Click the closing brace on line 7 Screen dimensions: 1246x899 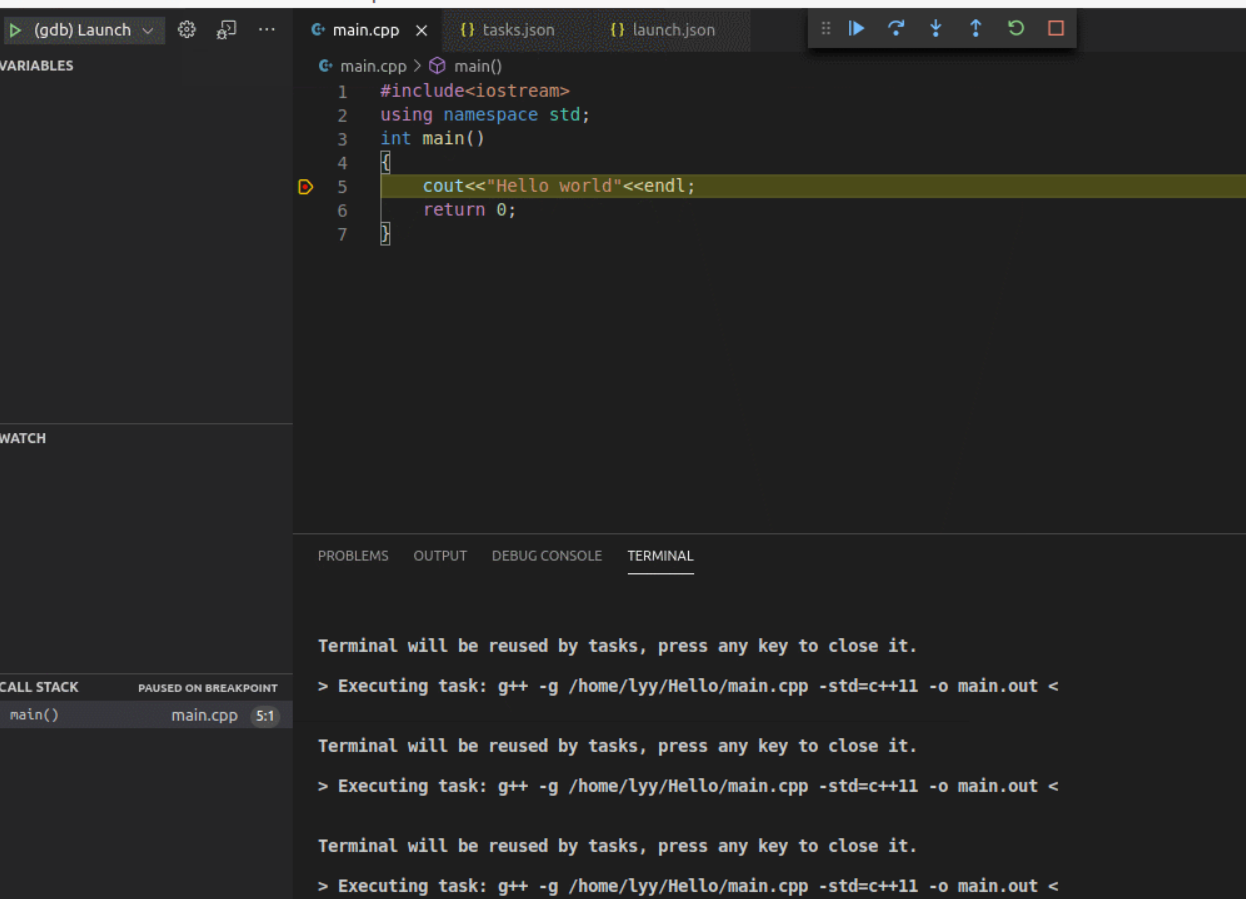coord(385,234)
